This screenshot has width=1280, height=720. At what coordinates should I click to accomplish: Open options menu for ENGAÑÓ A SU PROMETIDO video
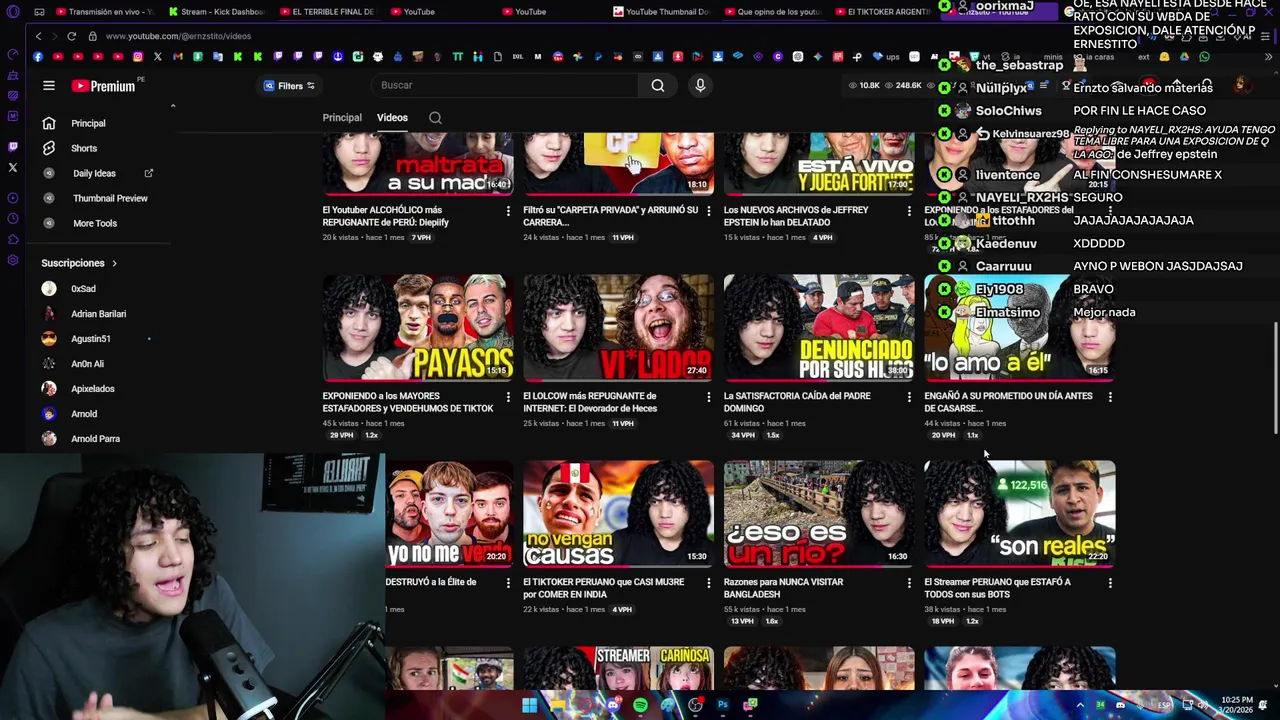[x=1110, y=397]
